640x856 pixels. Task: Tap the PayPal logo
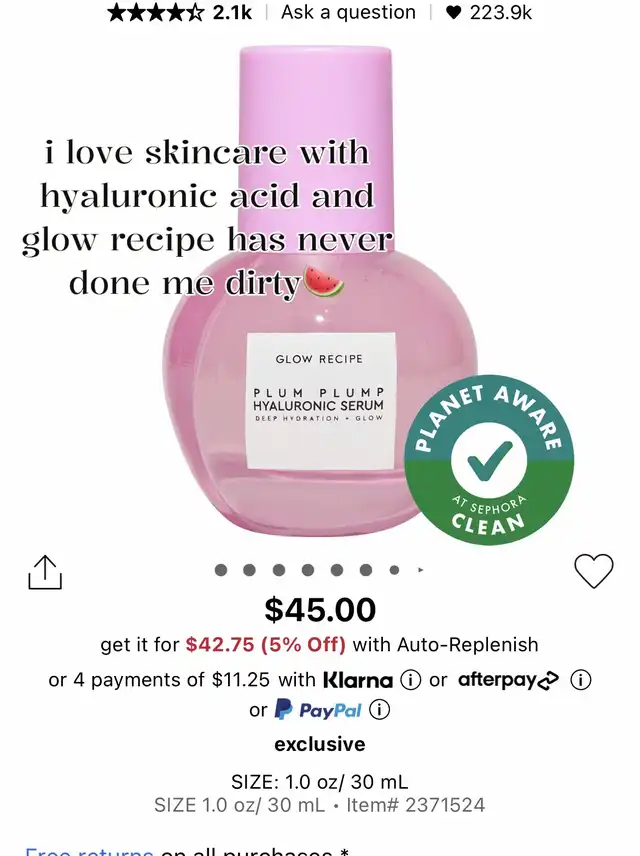click(x=318, y=710)
